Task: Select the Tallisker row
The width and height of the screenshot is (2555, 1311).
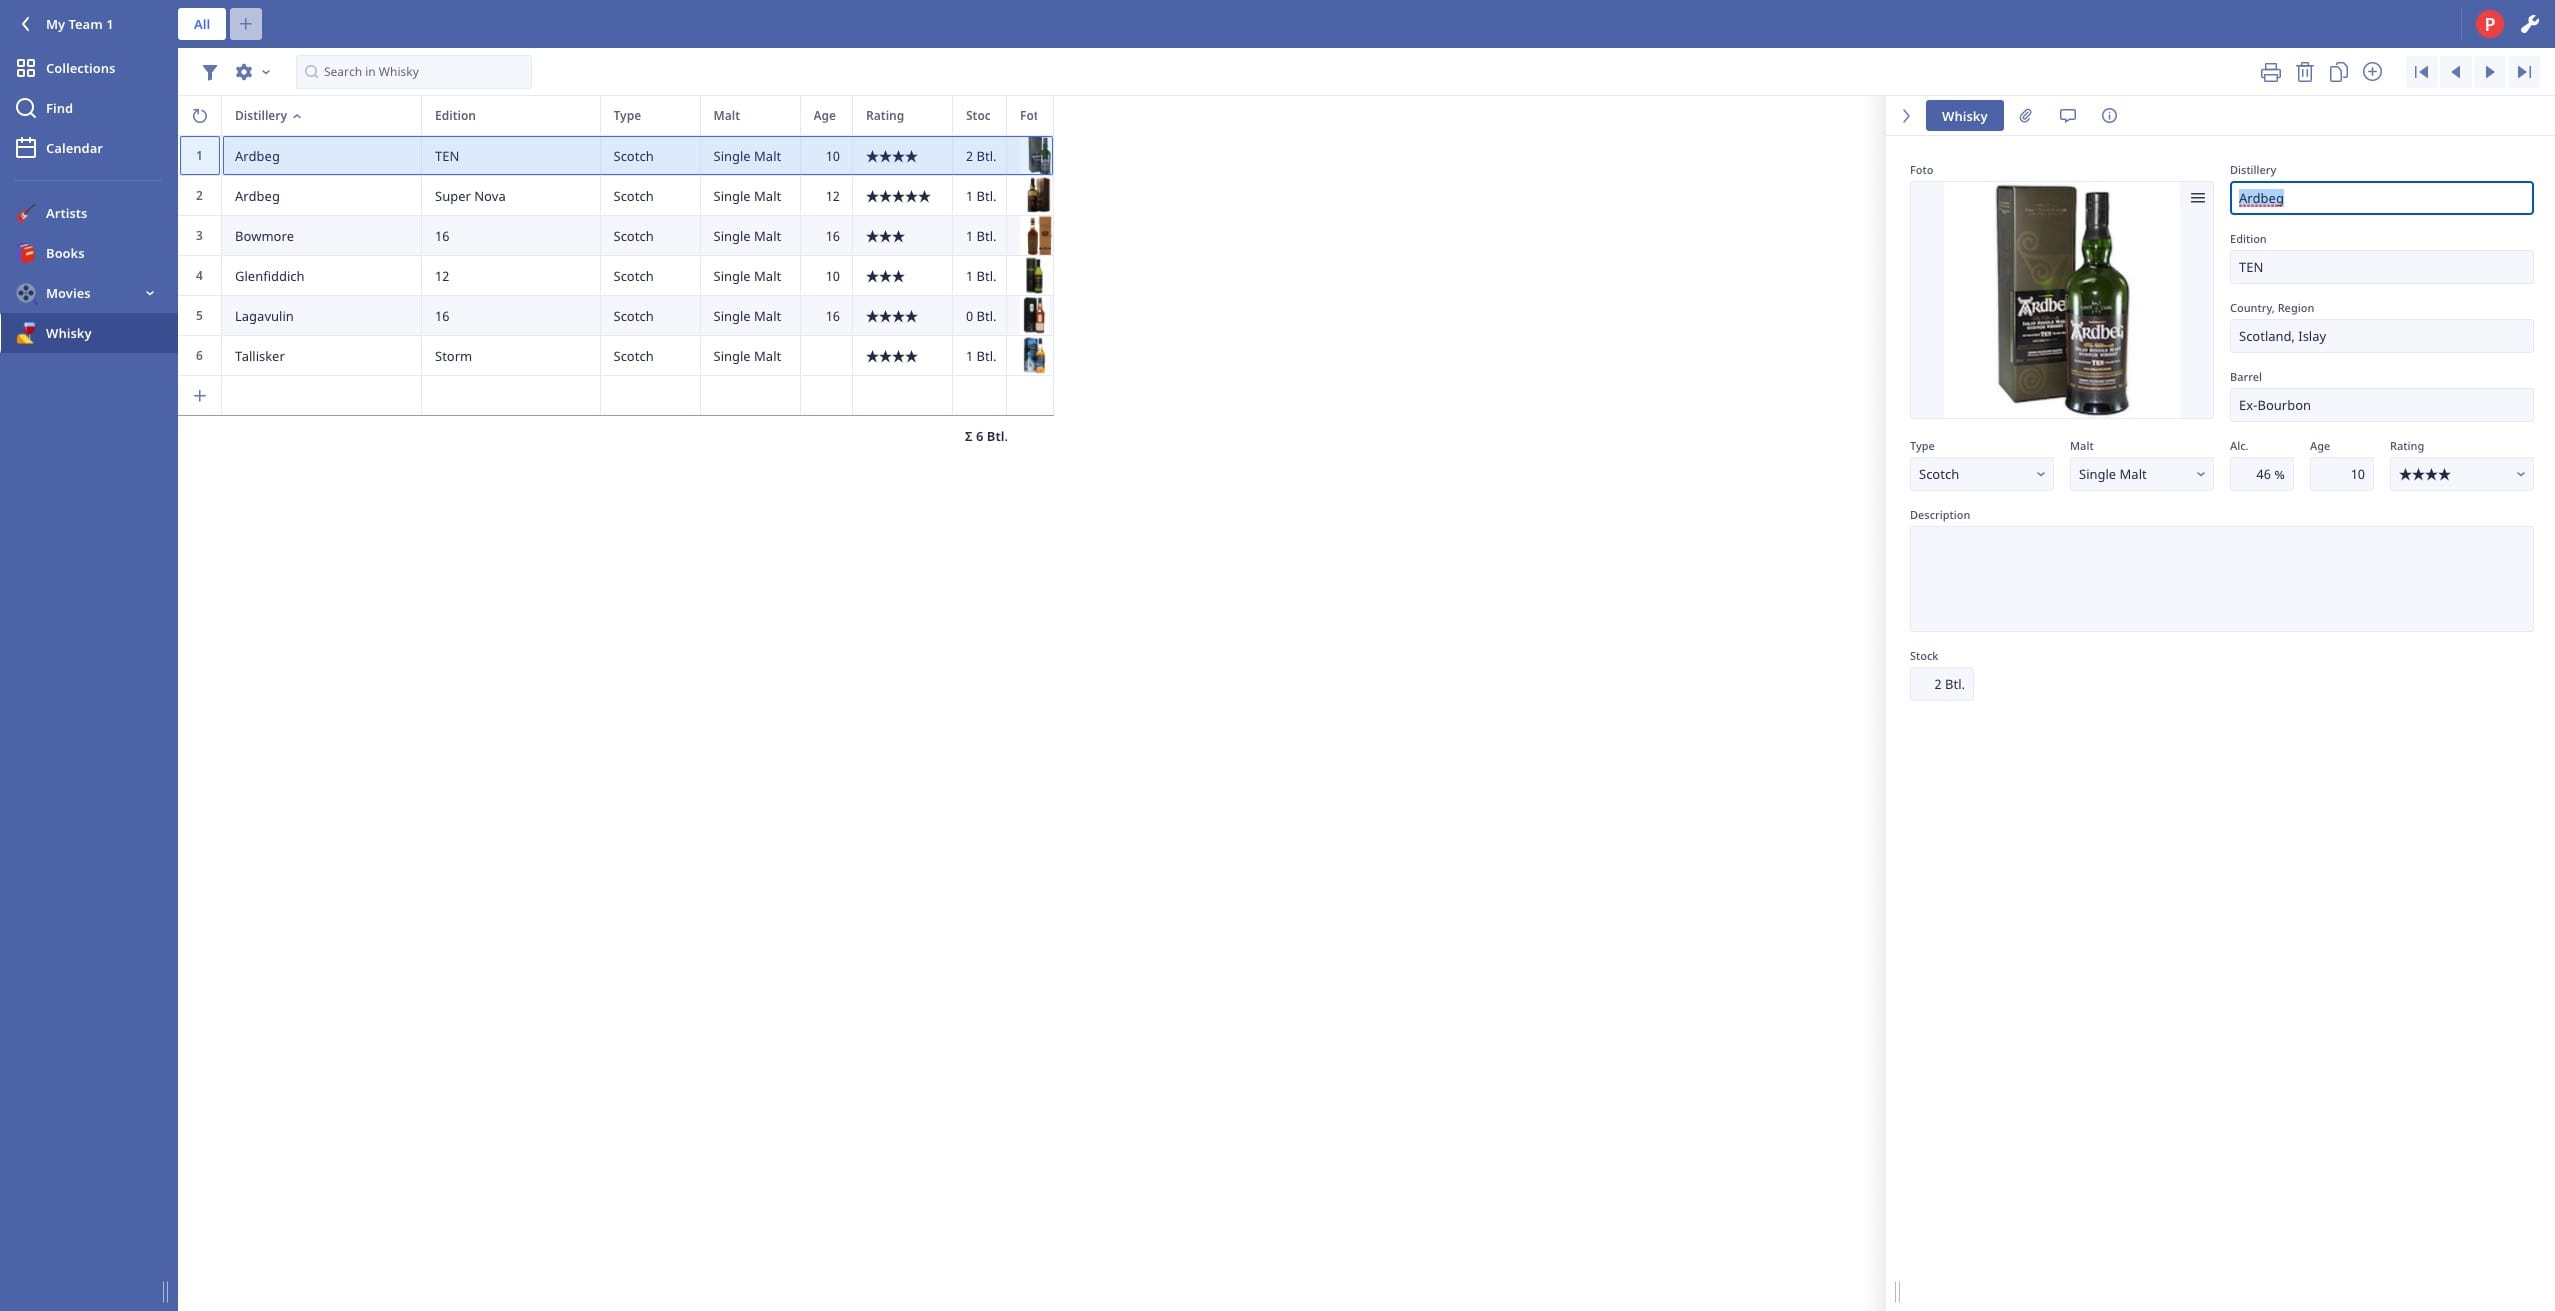Action: pyautogui.click(x=616, y=356)
